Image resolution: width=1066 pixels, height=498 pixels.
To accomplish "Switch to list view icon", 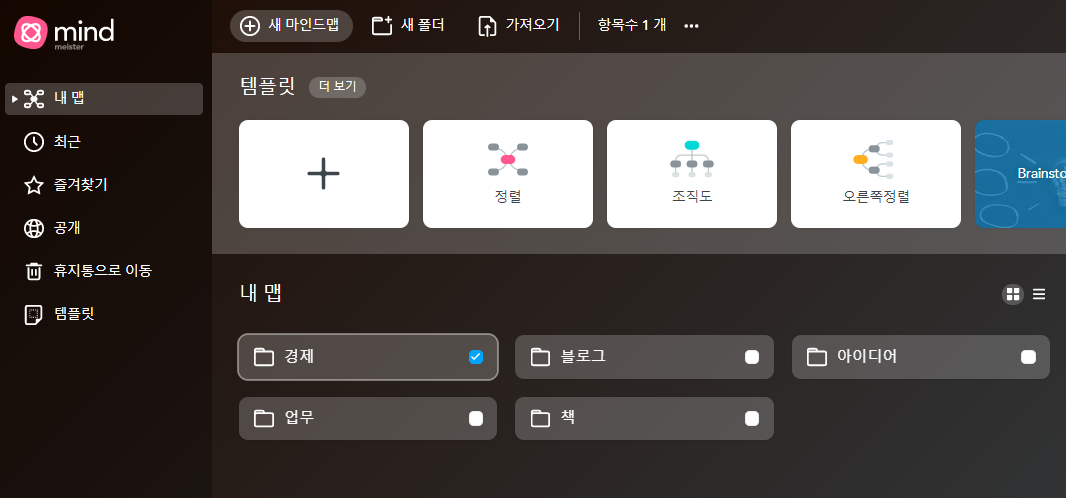I will tap(1039, 294).
